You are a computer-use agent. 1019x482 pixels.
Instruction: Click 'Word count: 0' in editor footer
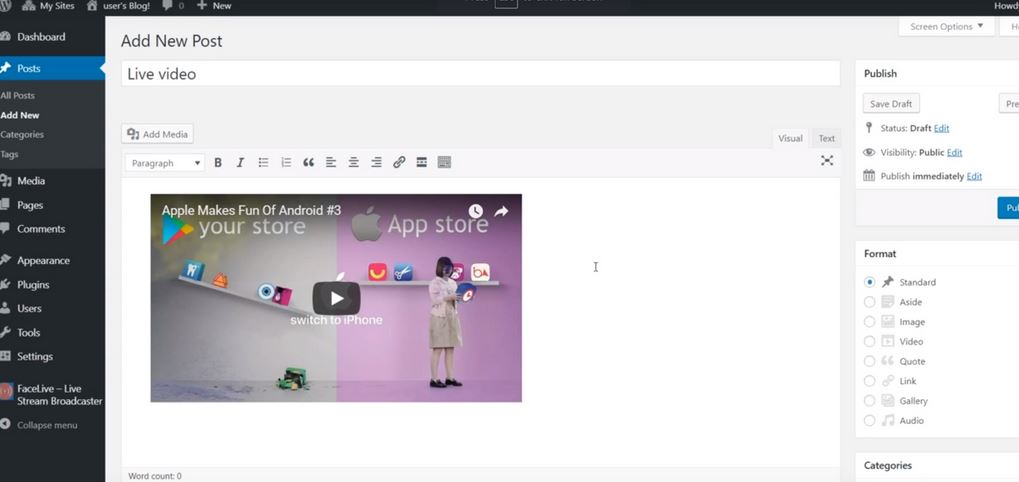point(155,476)
